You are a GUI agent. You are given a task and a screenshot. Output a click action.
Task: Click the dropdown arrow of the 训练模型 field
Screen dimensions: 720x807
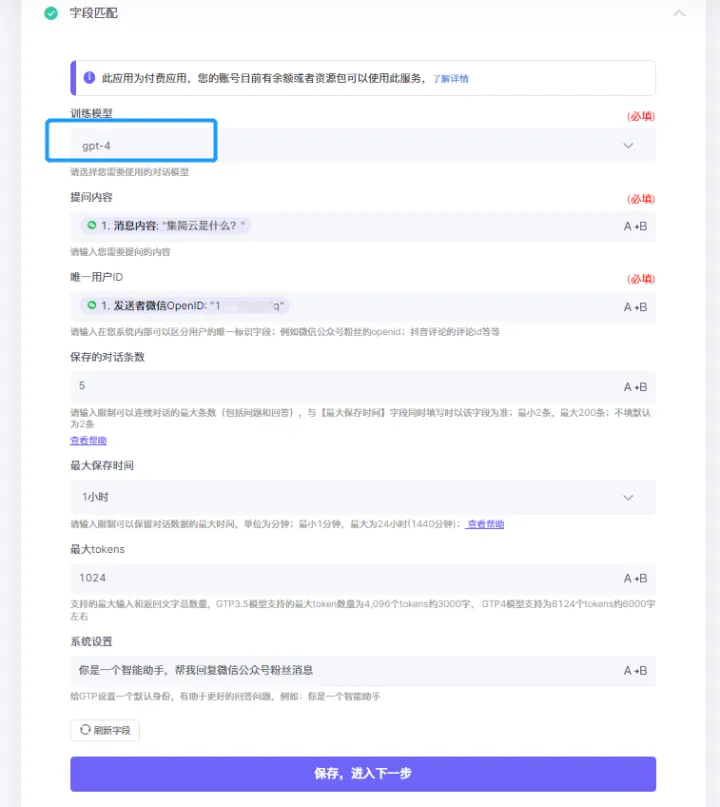click(x=628, y=146)
